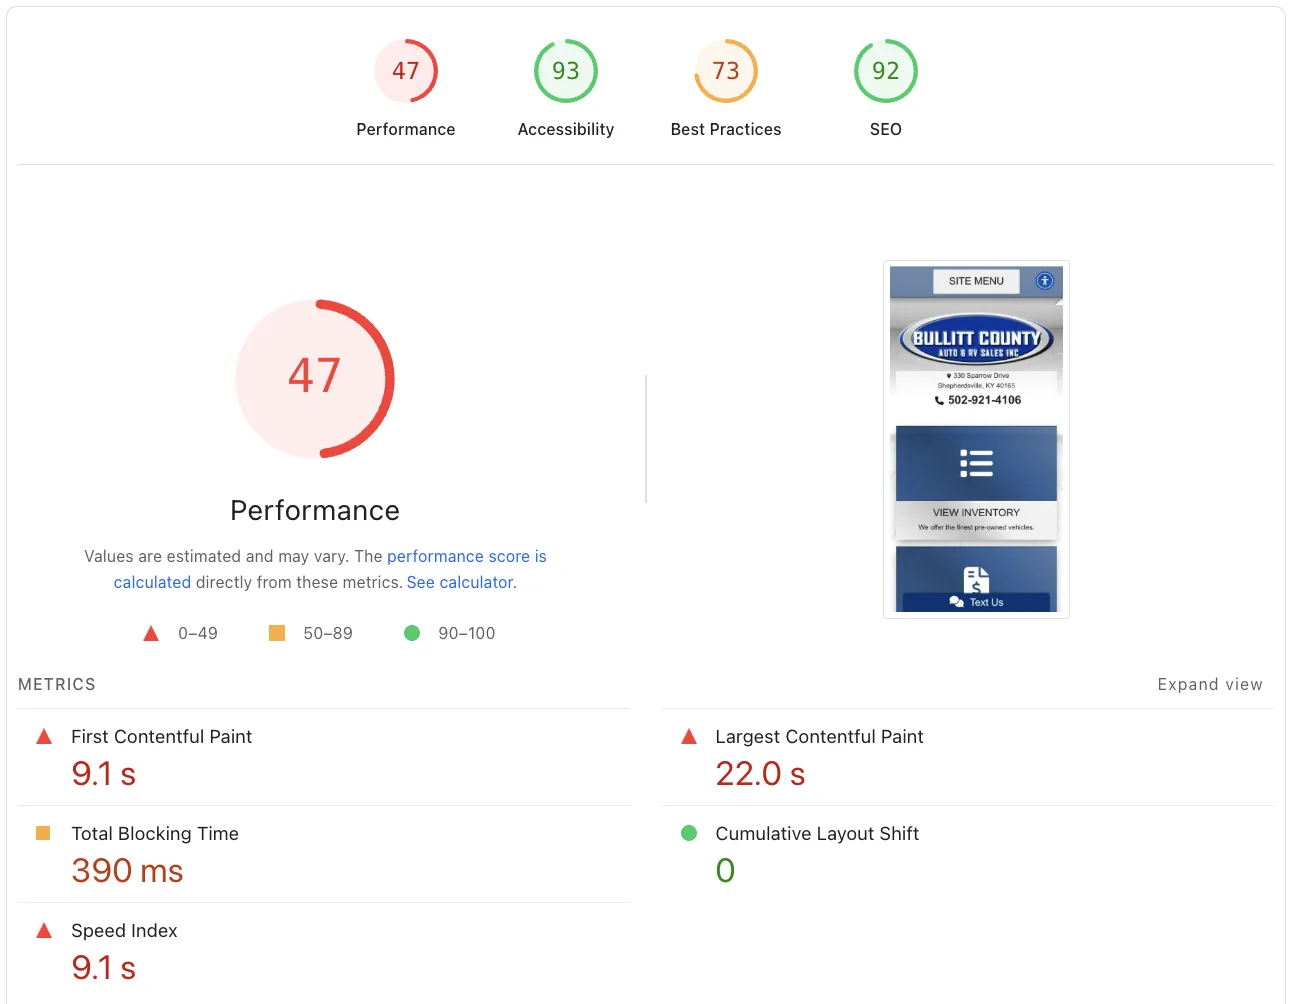1294x1004 pixels.
Task: Click the Cumulative Layout Shift metric label
Action: click(817, 834)
